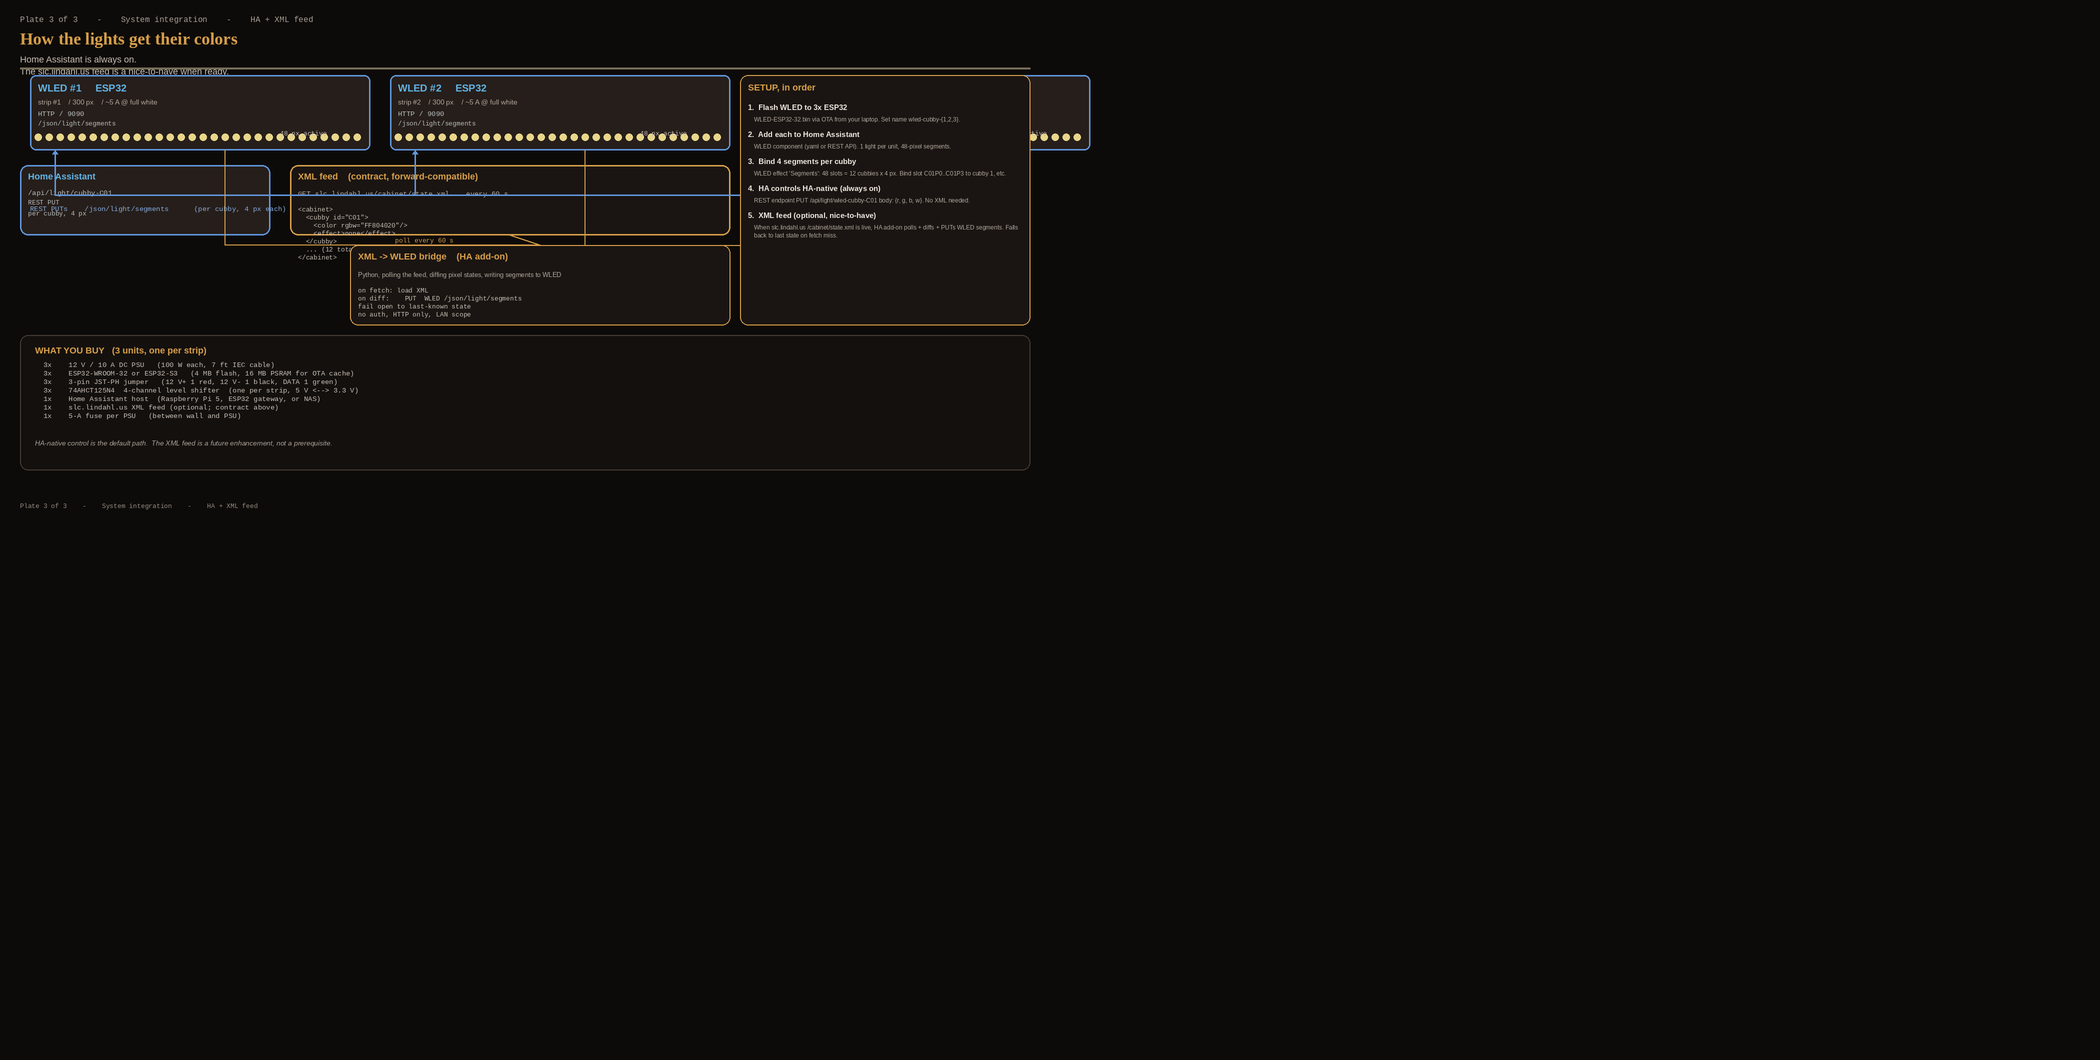Select the "74AHCT125N4 4-channel level shifter" row
The width and height of the screenshot is (2100, 1060).
click(201, 391)
